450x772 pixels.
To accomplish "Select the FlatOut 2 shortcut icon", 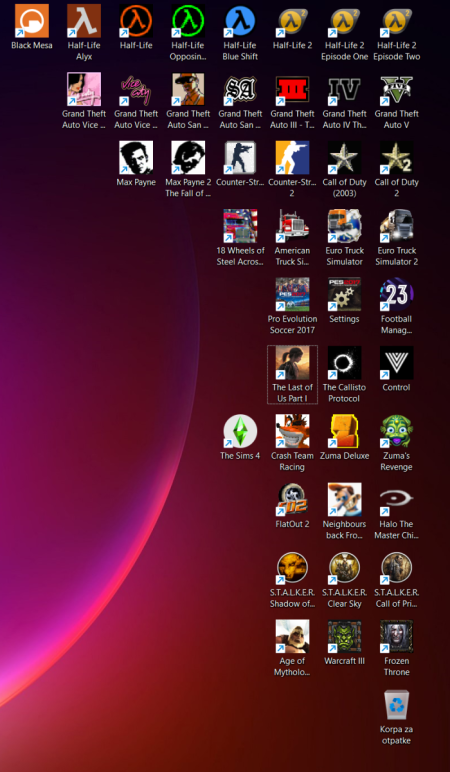I will click(292, 500).
